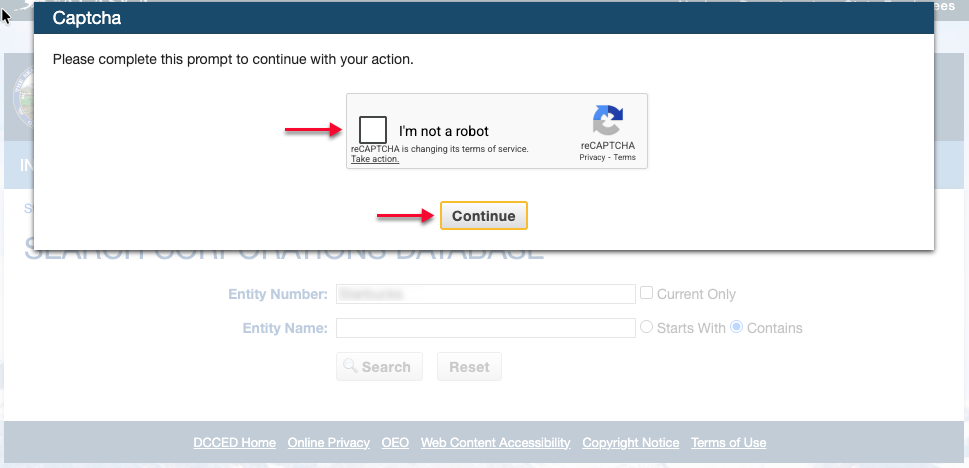Focus the Entity Name text field
This screenshot has width=969, height=468.
click(x=486, y=328)
